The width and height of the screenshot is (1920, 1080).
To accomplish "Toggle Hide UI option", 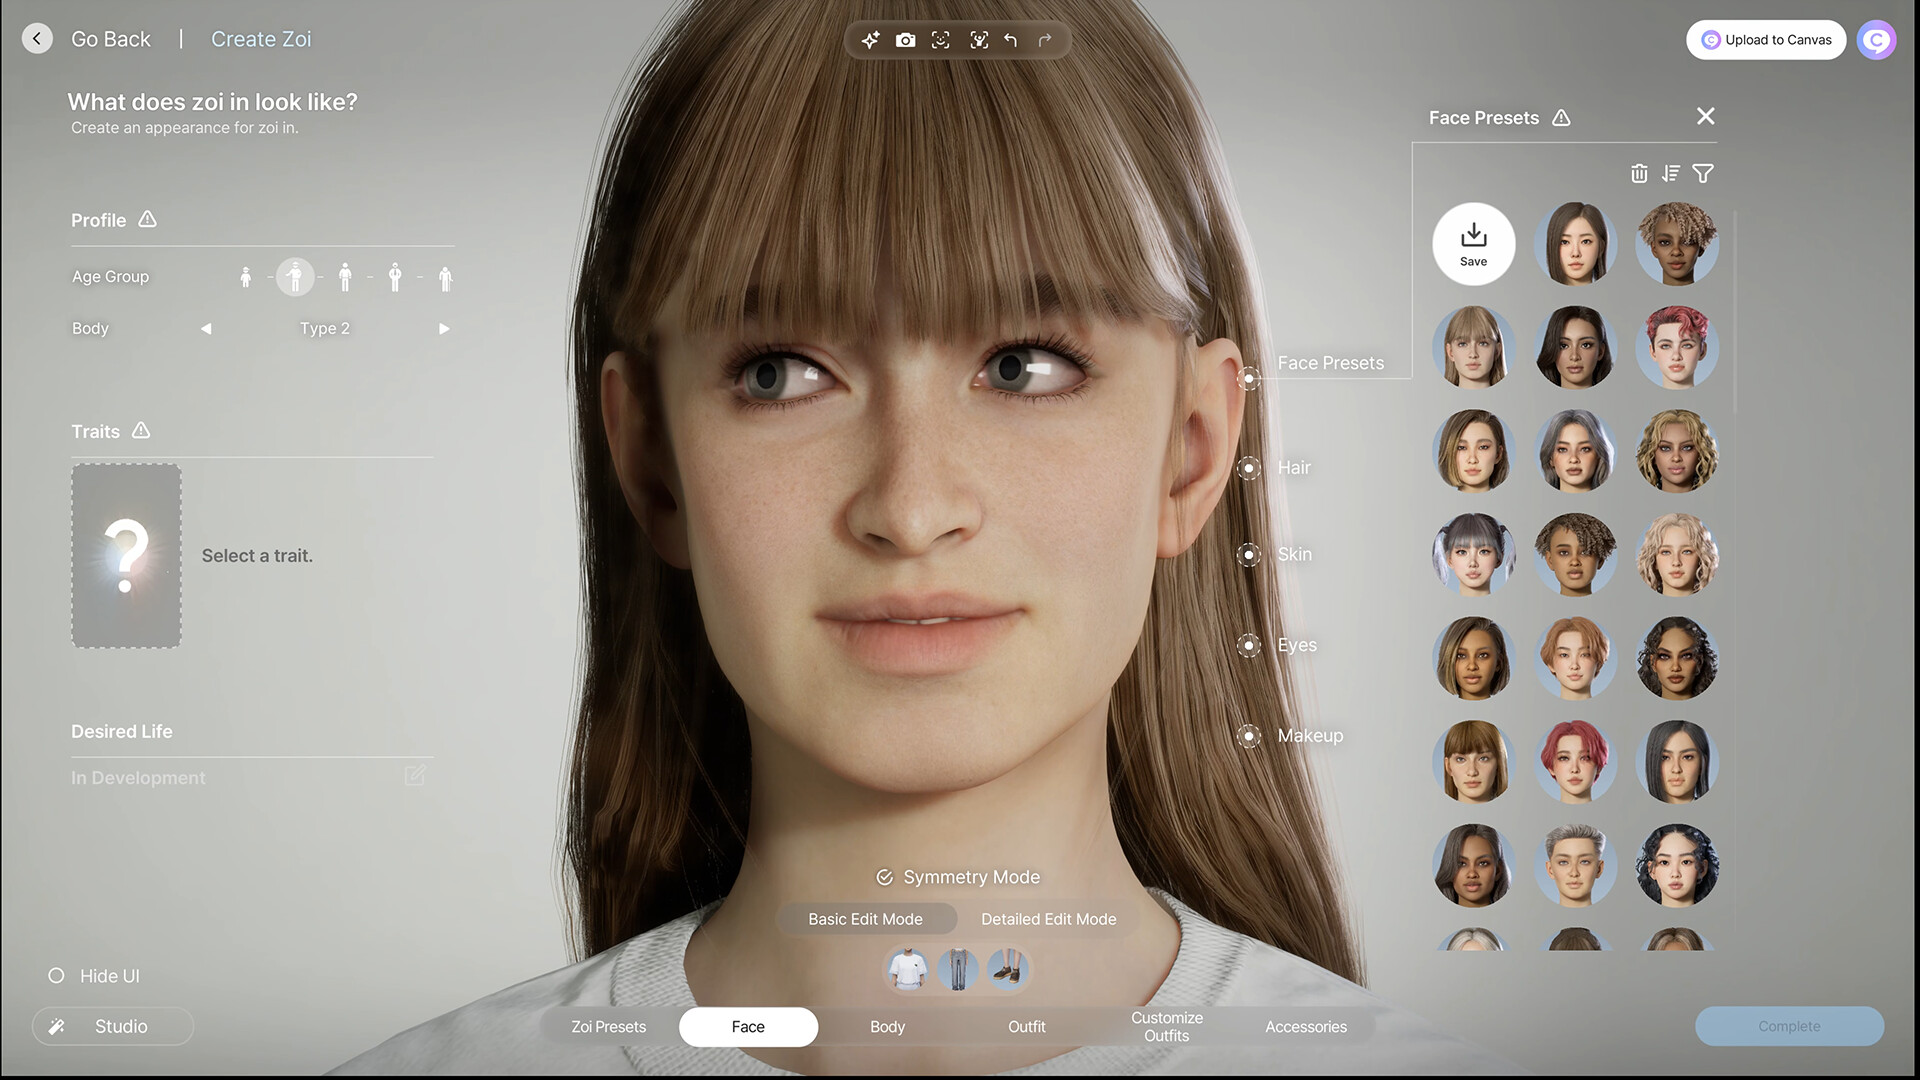I will 55,976.
